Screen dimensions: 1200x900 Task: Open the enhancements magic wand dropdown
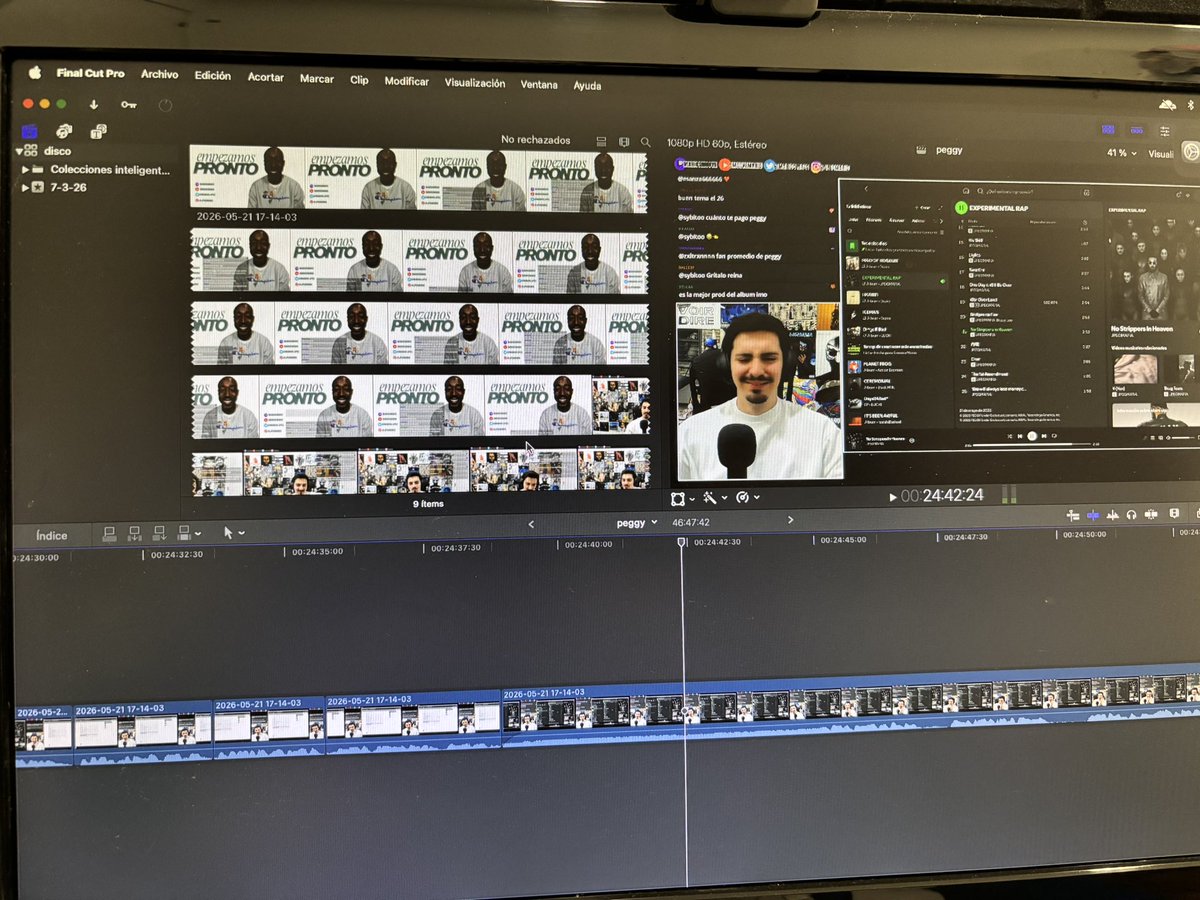[x=716, y=497]
